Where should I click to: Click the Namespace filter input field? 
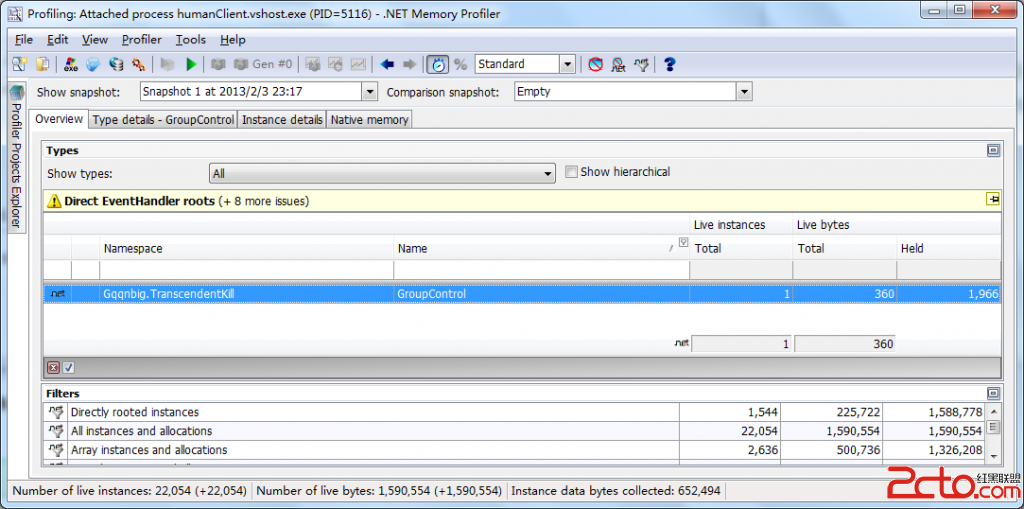coord(246,270)
